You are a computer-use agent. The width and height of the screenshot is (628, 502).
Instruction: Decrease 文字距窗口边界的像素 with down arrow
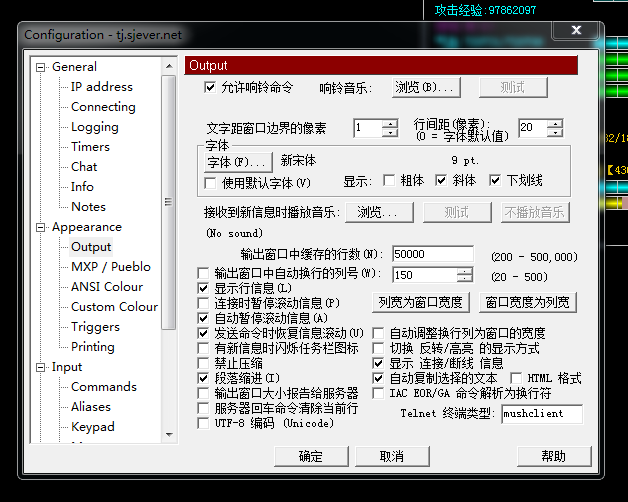coord(390,133)
